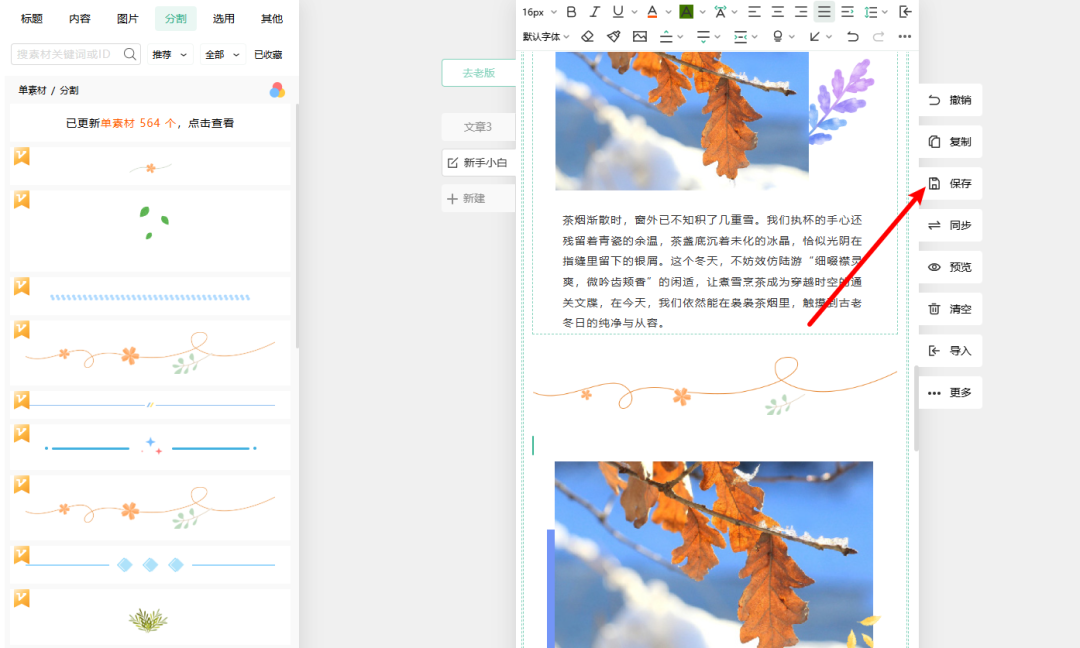Open the 推荐 sort dropdown
The image size is (1080, 648).
tap(170, 55)
